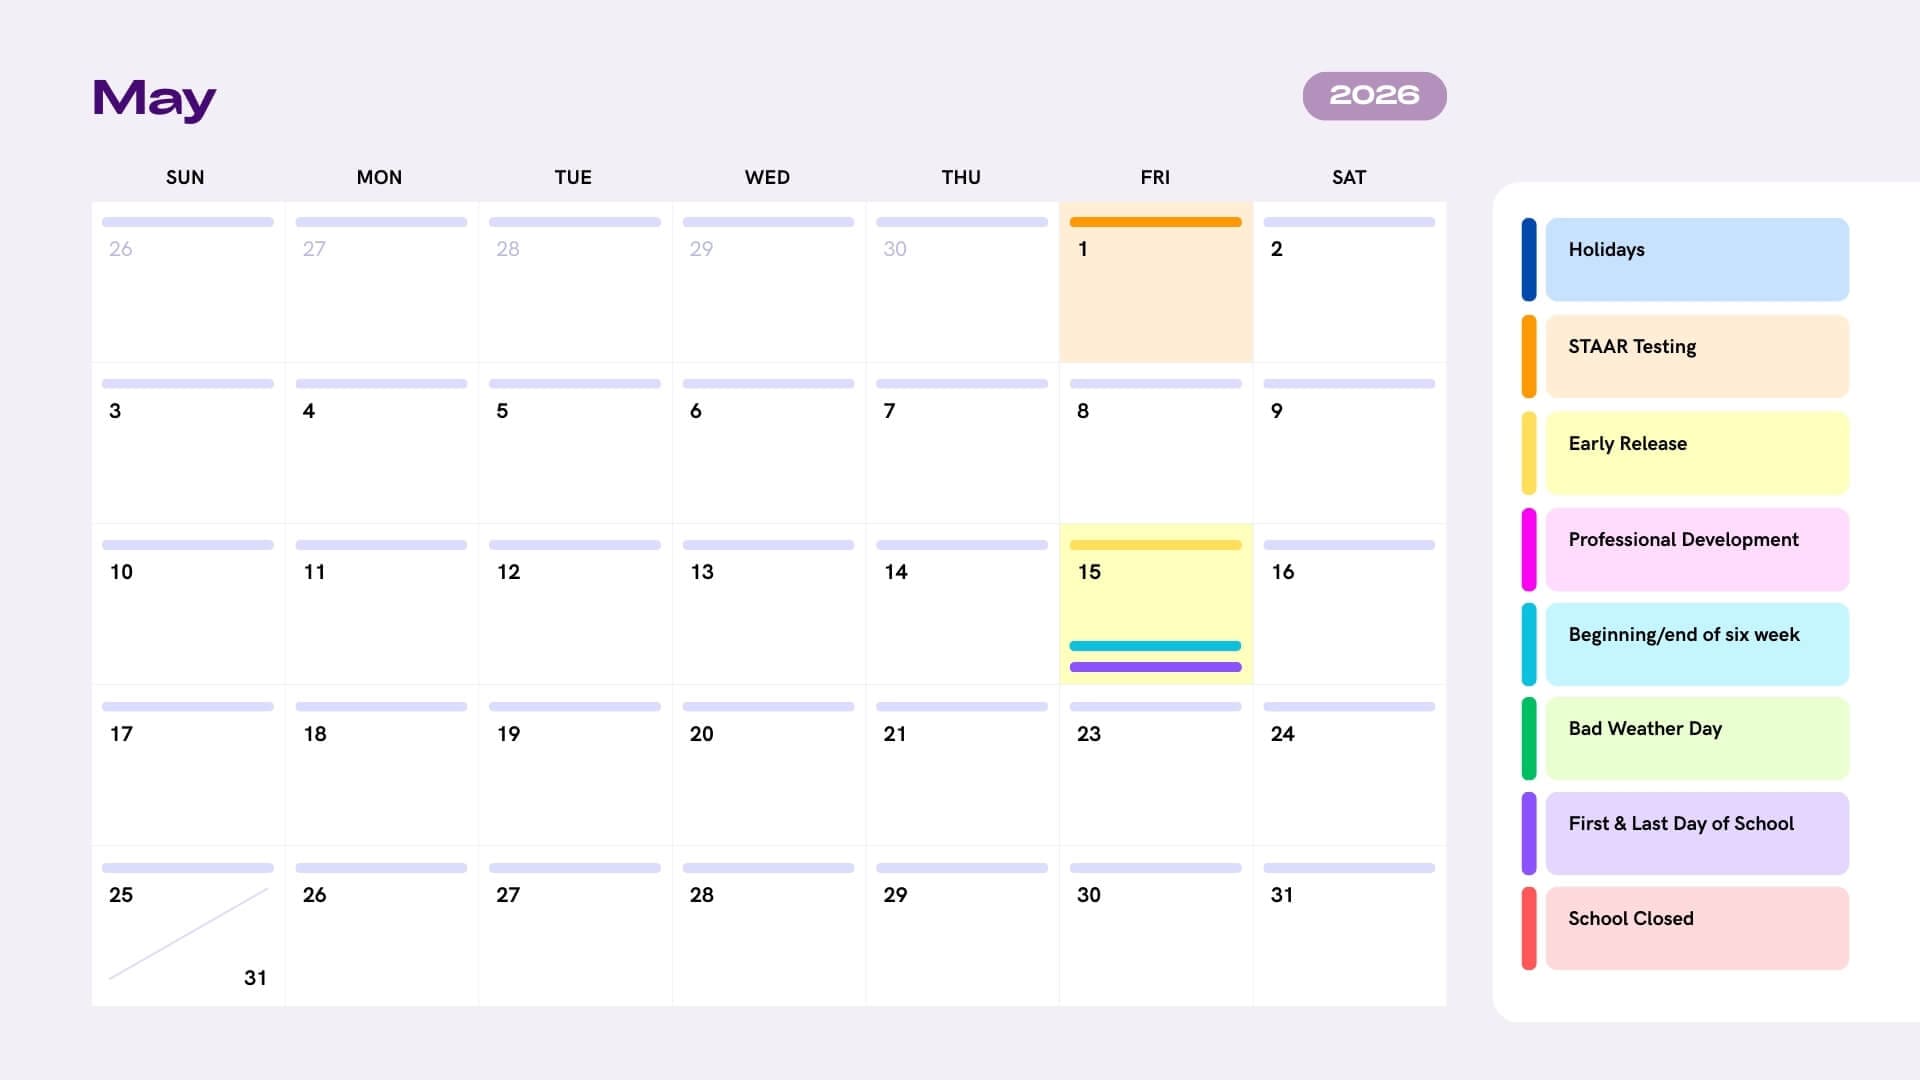Click the FRI column header

click(1155, 177)
